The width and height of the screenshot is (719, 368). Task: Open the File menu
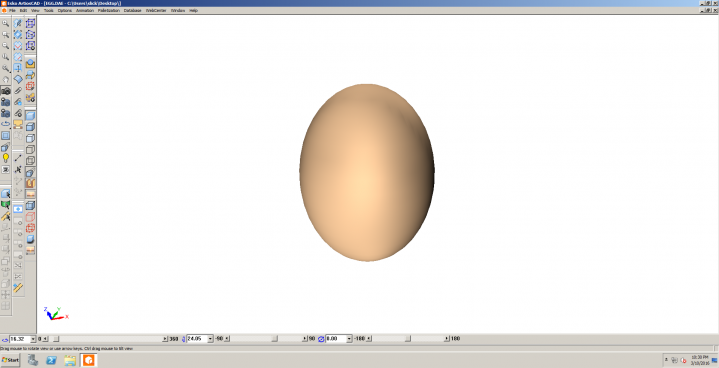click(x=12, y=11)
